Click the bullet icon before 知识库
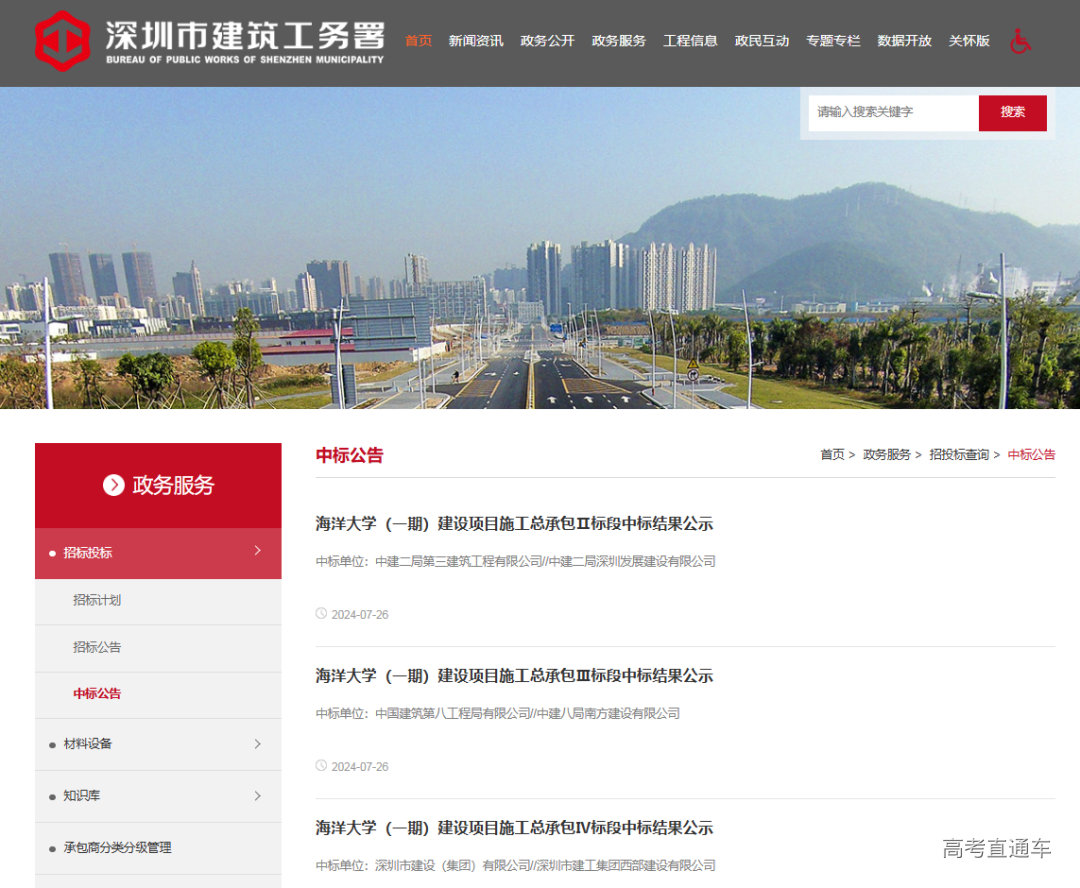This screenshot has height=888, width=1080. pyautogui.click(x=52, y=796)
